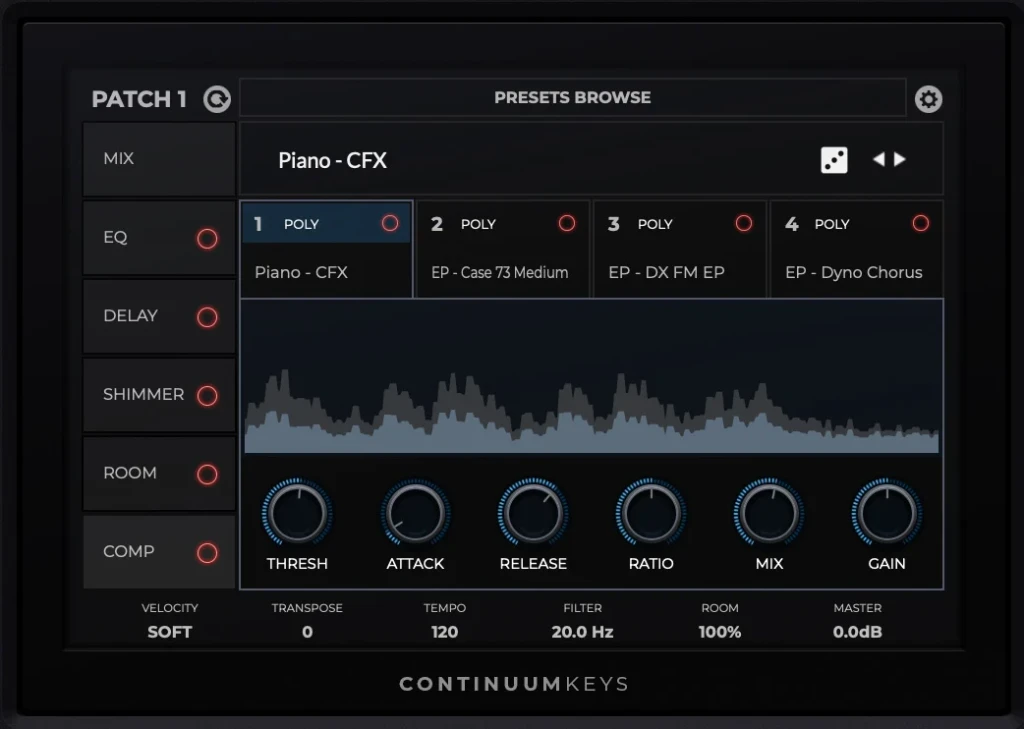The height and width of the screenshot is (729, 1024).
Task: Select layer 1 Piano - CFX slot
Action: tap(327, 250)
